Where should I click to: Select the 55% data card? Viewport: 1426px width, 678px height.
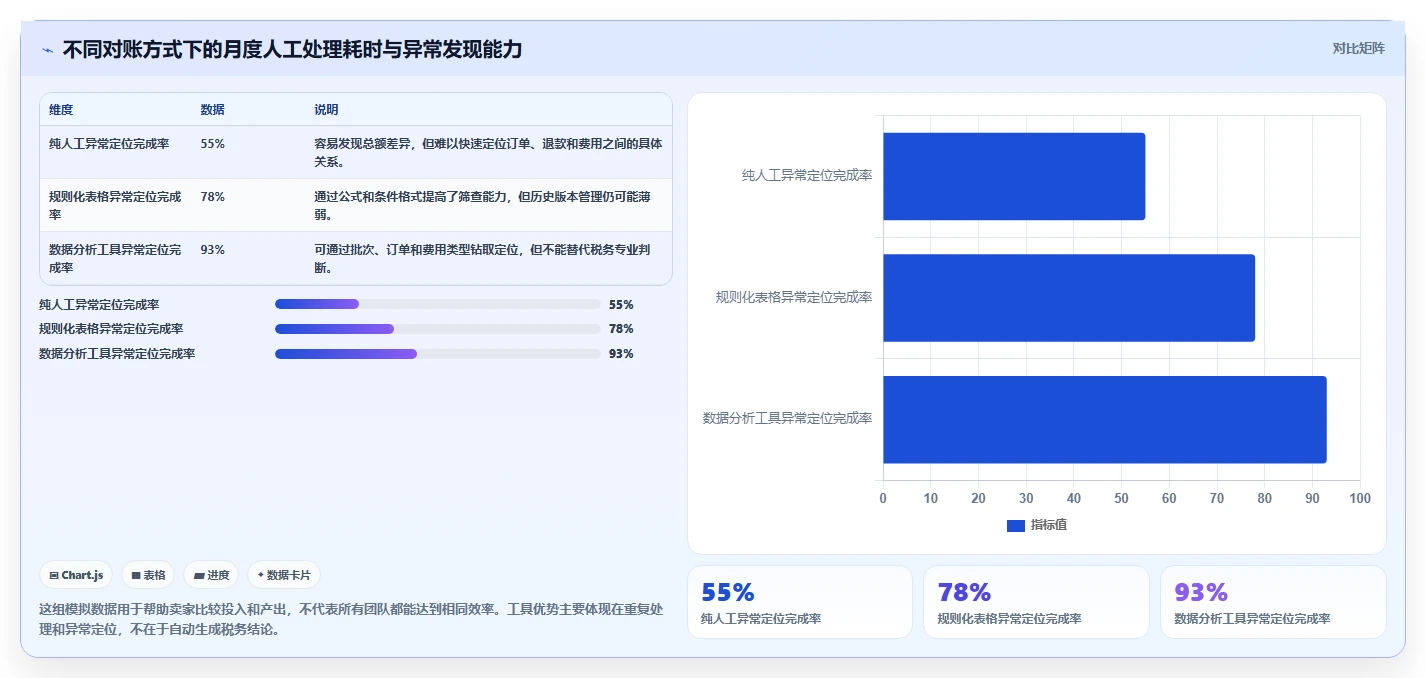pyautogui.click(x=800, y=602)
